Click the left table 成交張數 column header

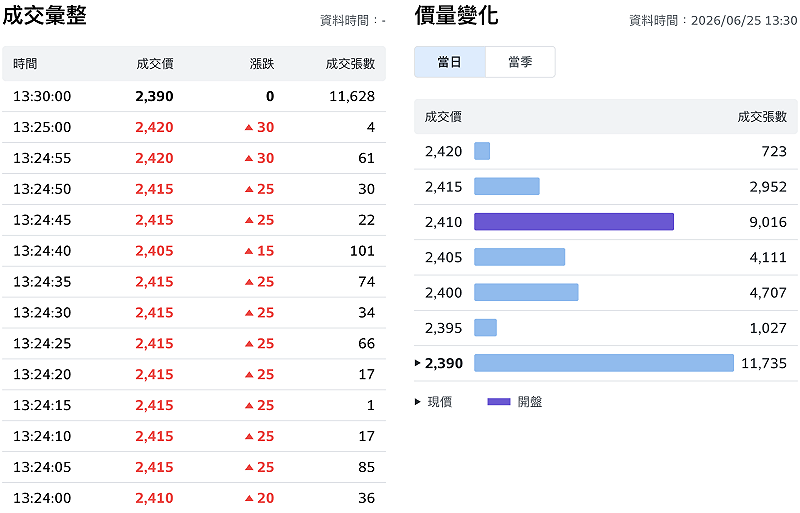point(350,64)
